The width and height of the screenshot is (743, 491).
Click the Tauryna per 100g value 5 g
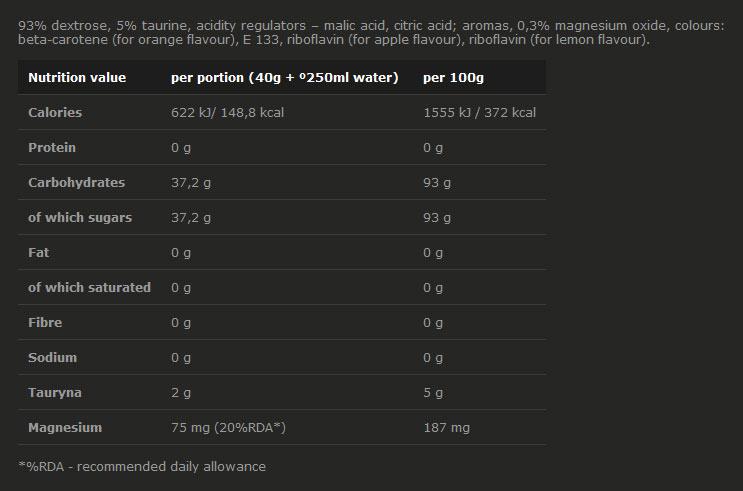point(433,392)
